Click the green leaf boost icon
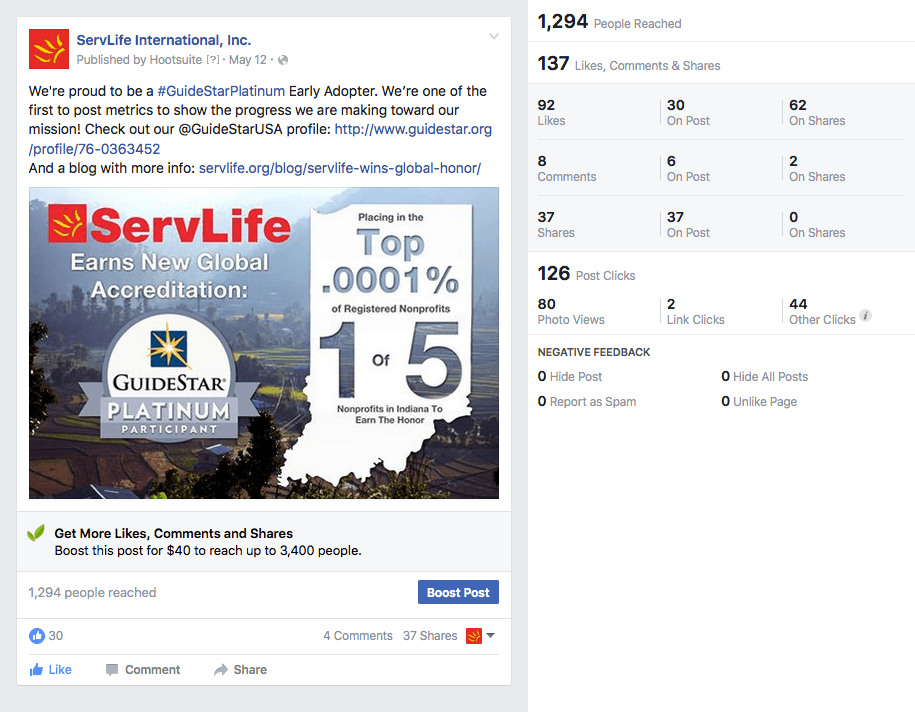The image size is (915, 712). coord(36,533)
